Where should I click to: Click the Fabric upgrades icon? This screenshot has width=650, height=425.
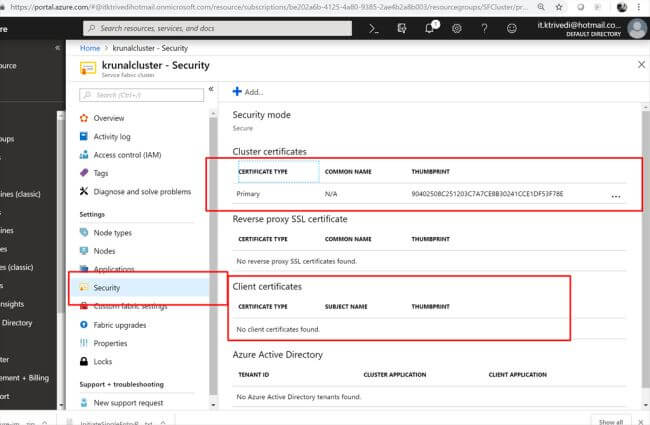click(84, 325)
